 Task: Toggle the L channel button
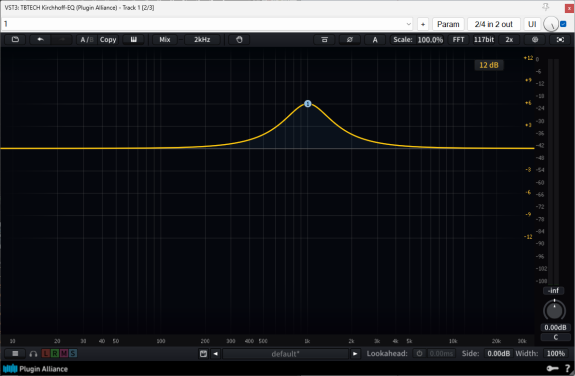[x=45, y=354]
